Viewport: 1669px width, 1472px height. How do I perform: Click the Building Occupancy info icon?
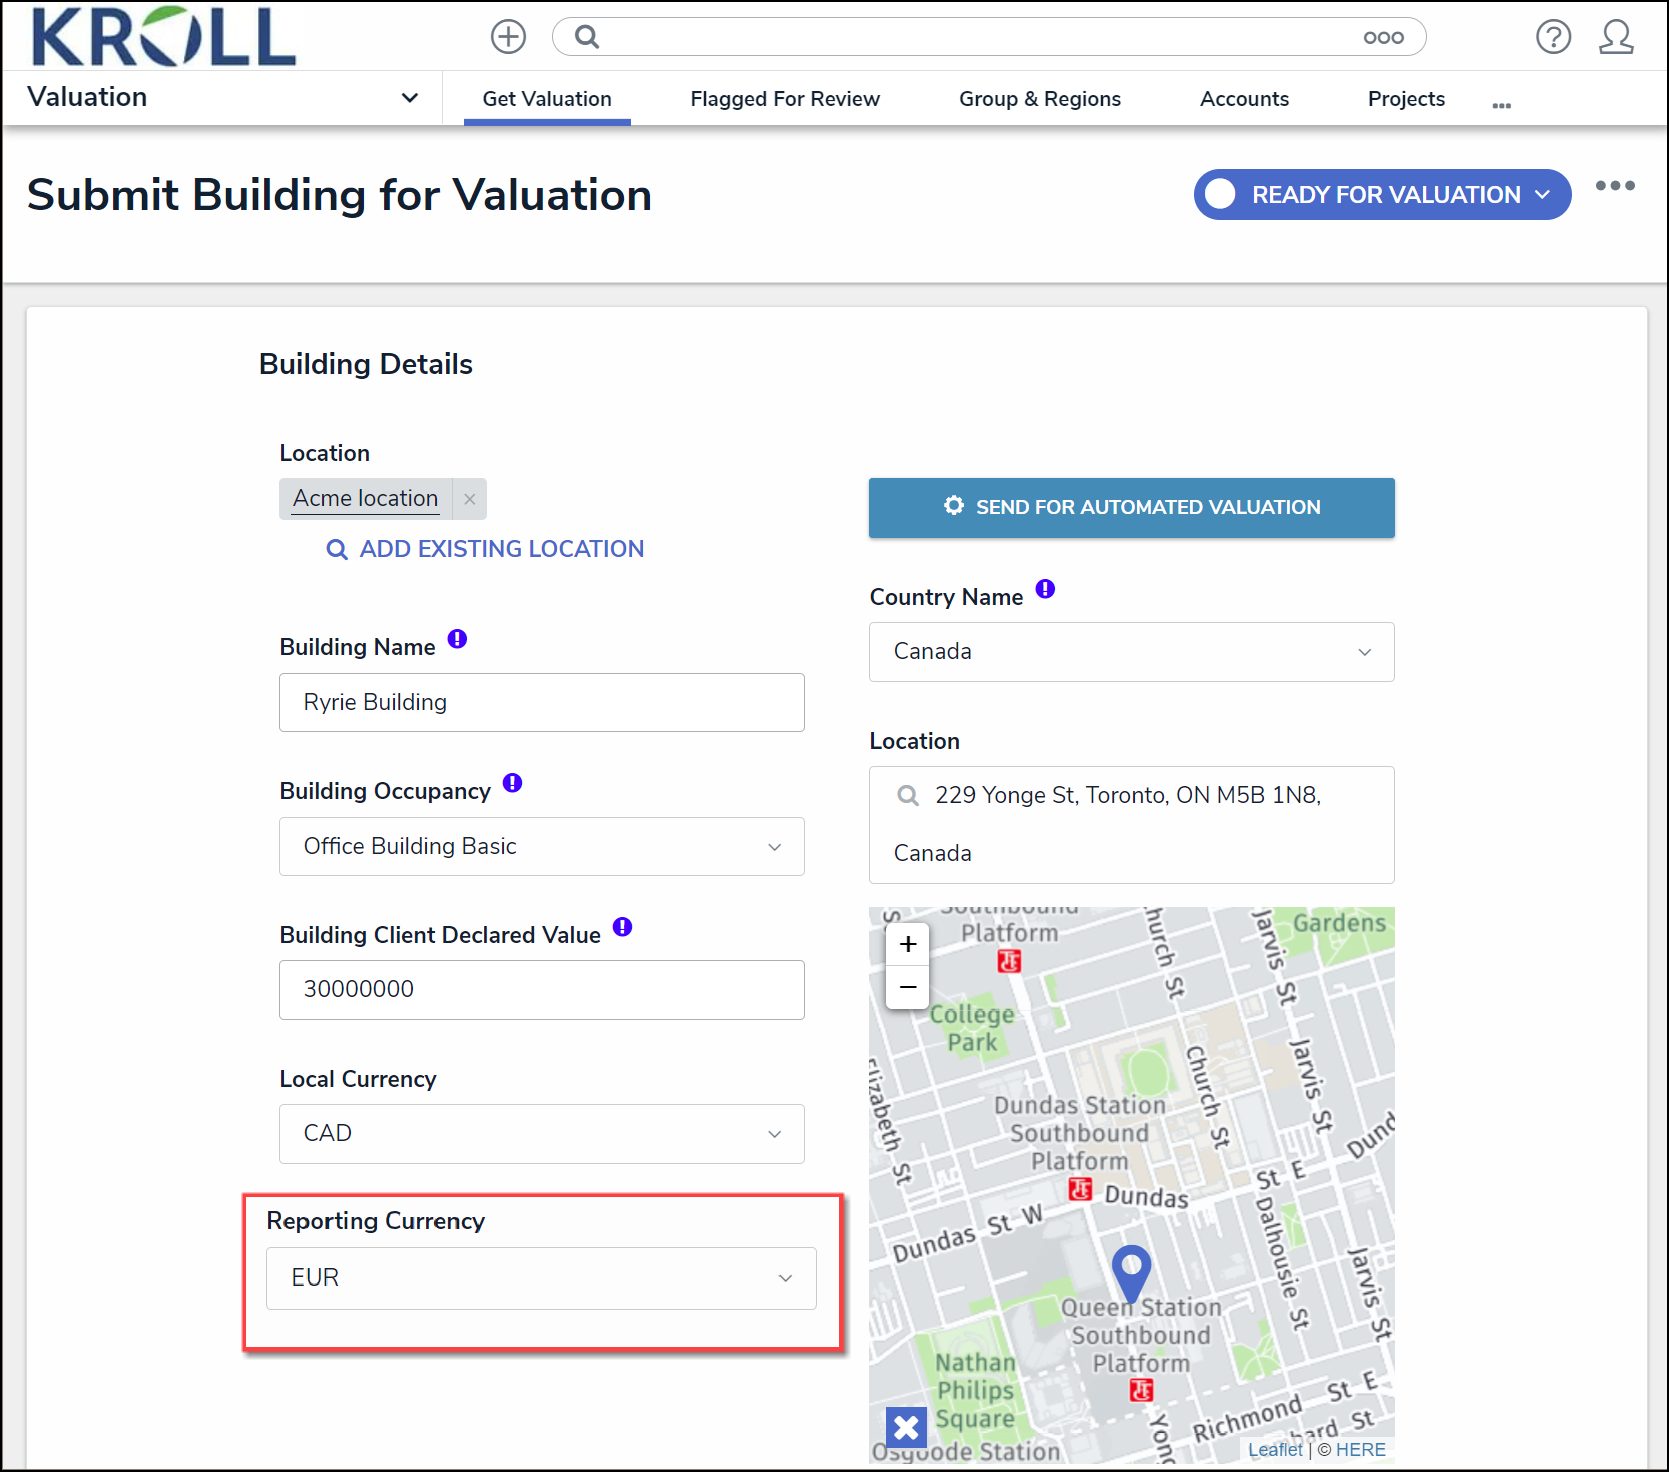coord(512,783)
